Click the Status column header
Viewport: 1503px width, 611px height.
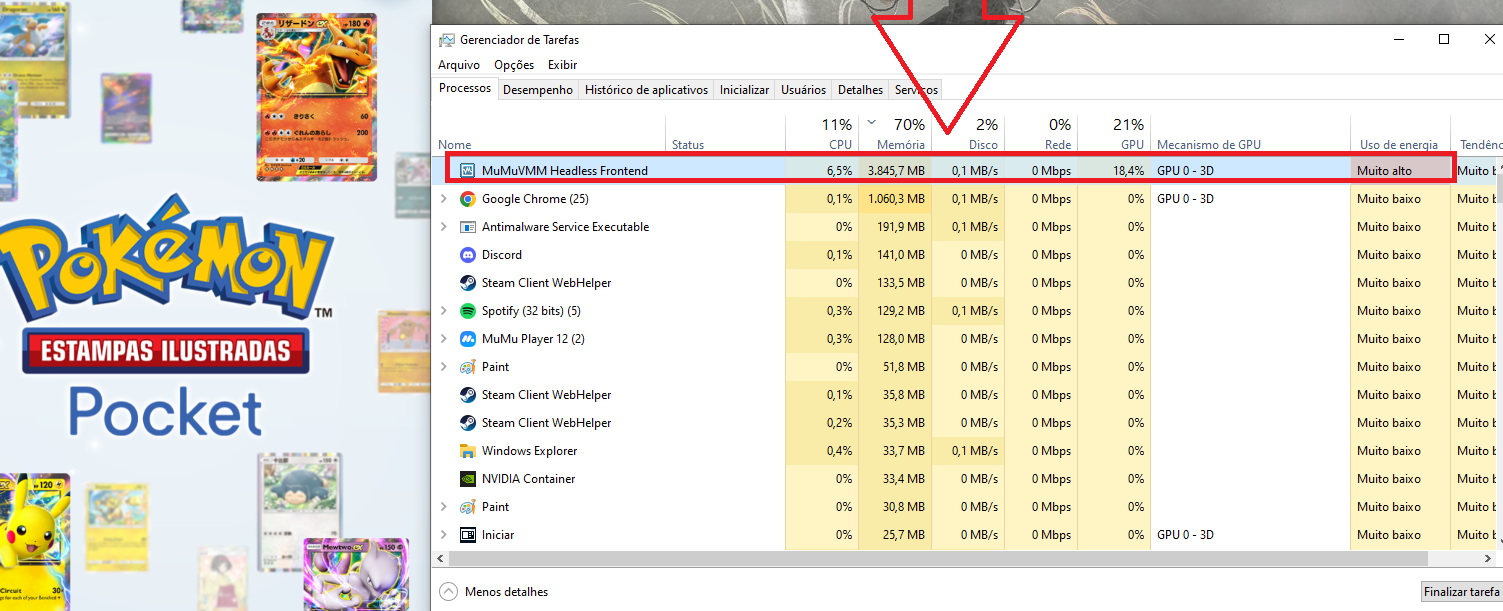726,134
